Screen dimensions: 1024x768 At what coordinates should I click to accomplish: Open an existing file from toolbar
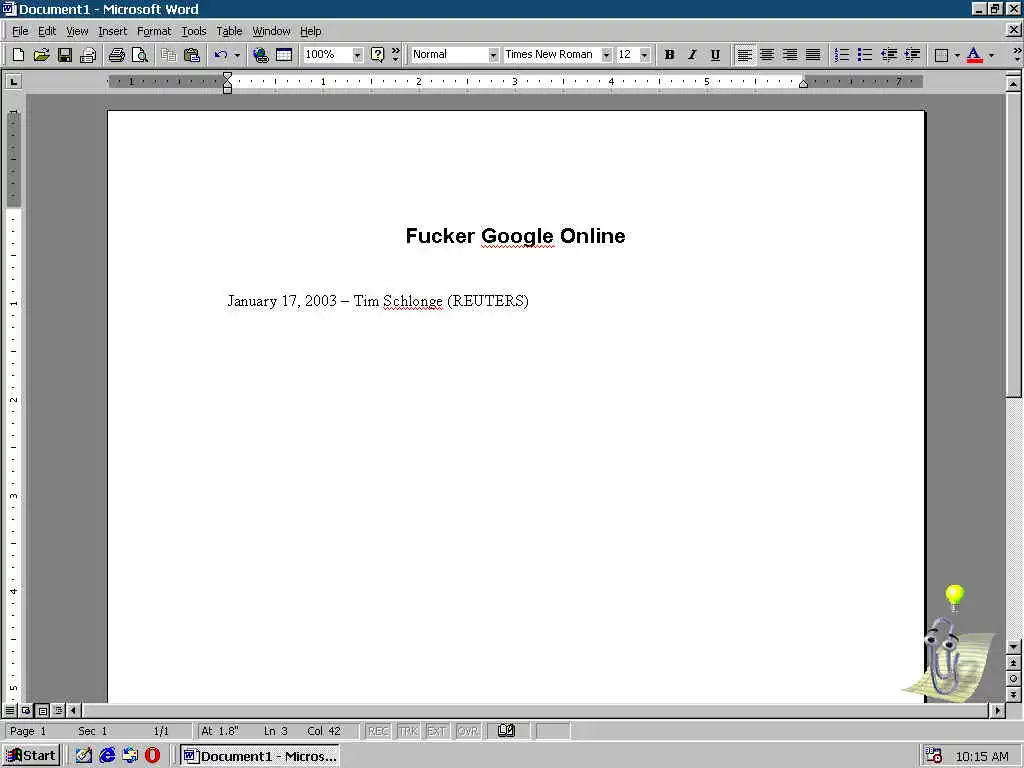coord(41,55)
